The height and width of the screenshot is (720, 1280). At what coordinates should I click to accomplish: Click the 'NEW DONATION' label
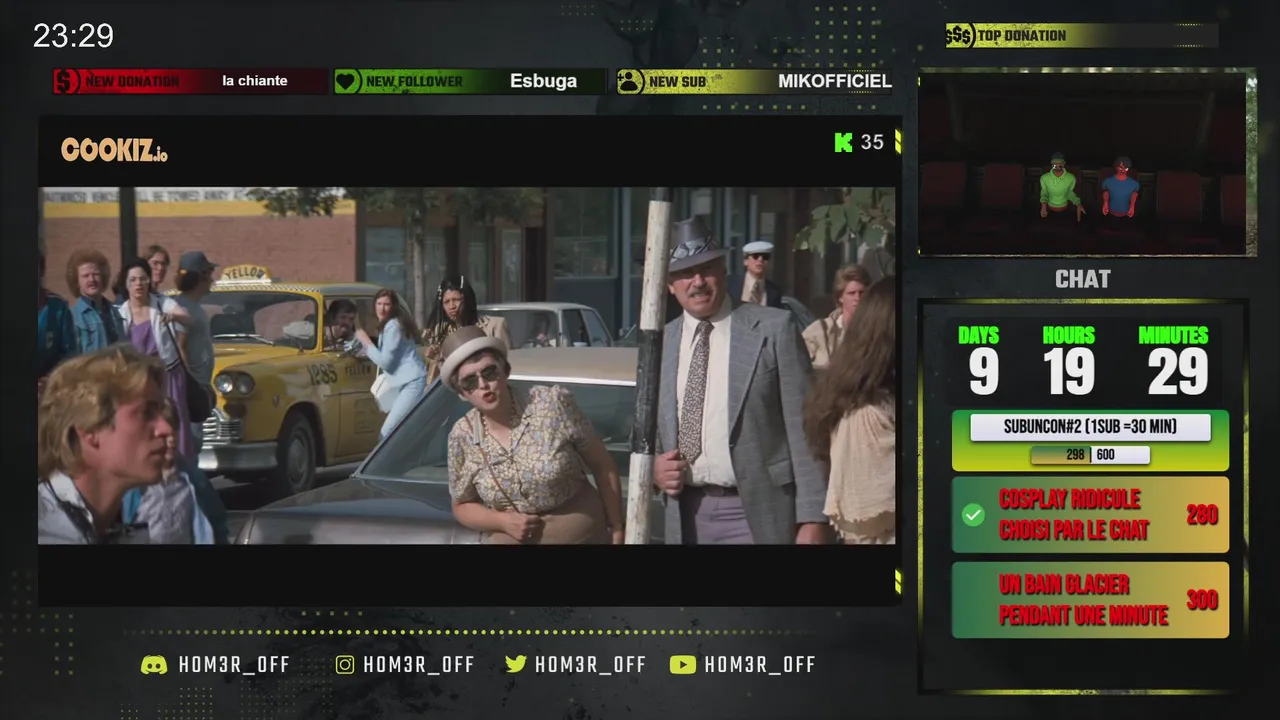(x=133, y=81)
